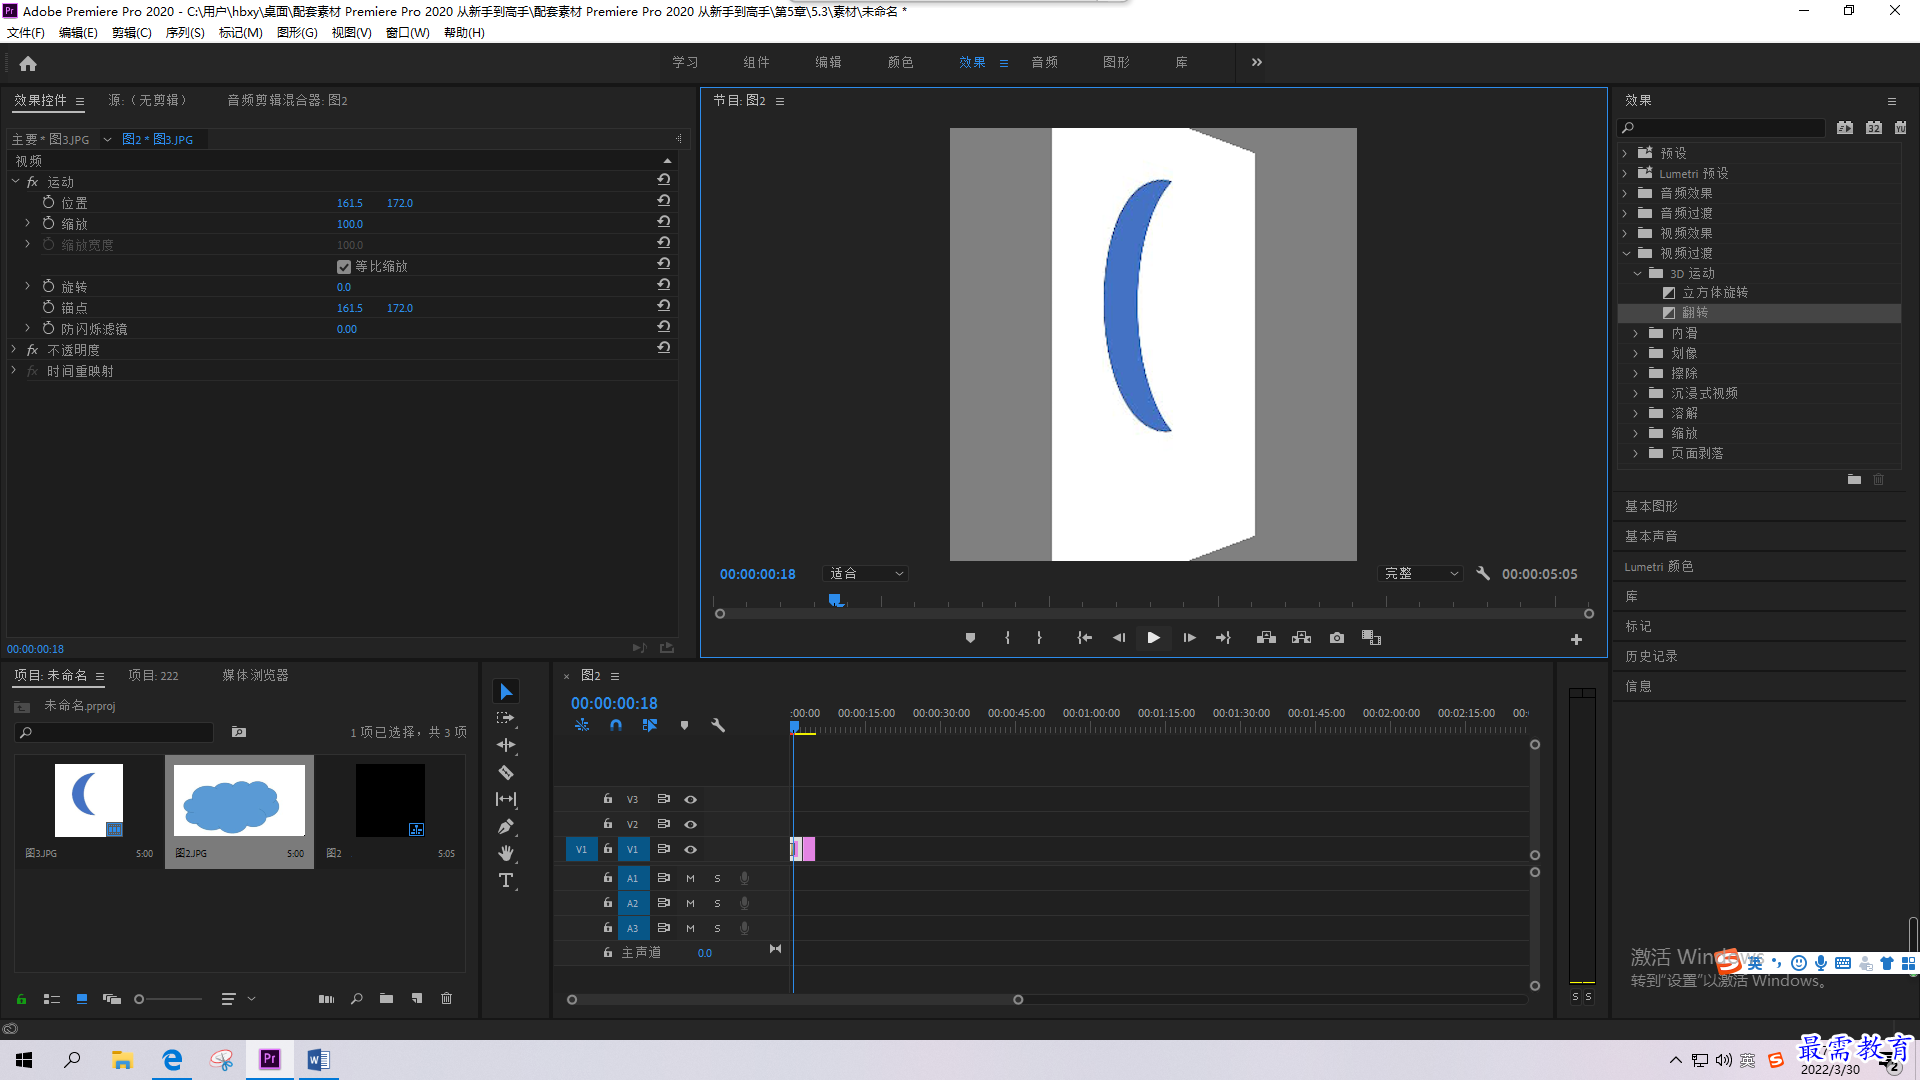Open program monitor settings wrench

click(x=1483, y=574)
